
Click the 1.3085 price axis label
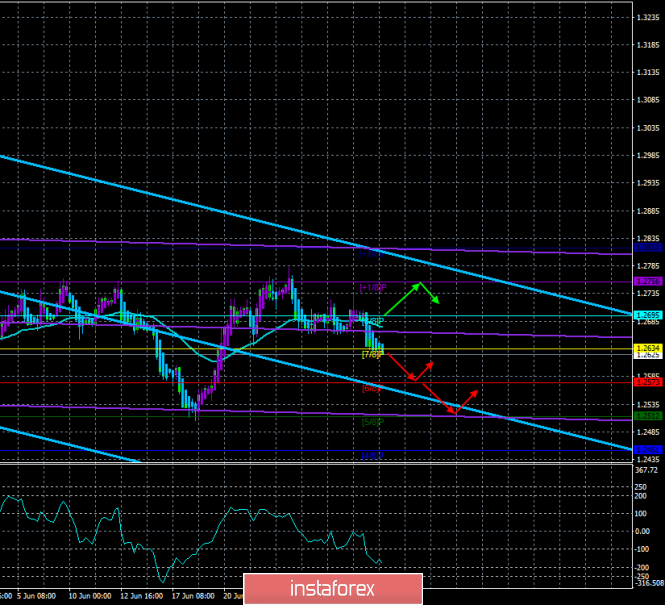coord(648,100)
